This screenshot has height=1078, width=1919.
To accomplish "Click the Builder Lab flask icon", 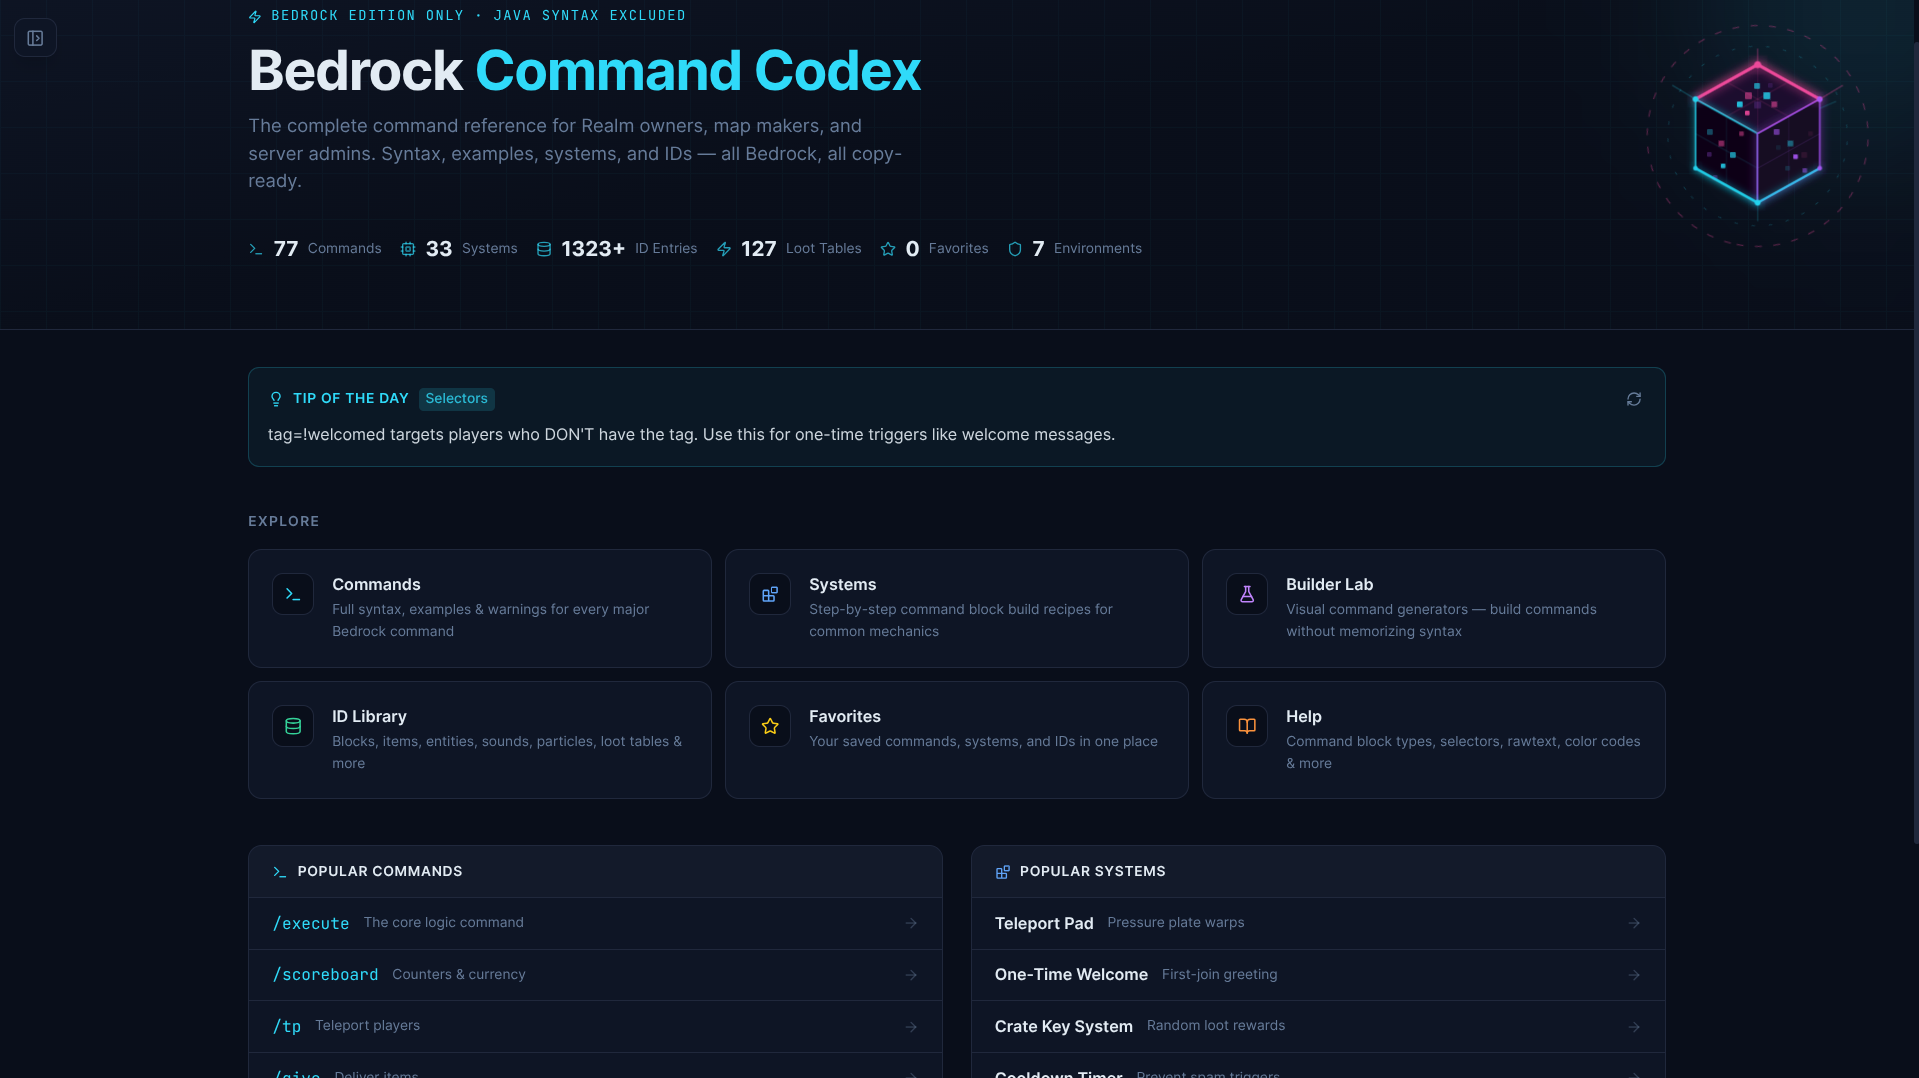I will (x=1247, y=594).
